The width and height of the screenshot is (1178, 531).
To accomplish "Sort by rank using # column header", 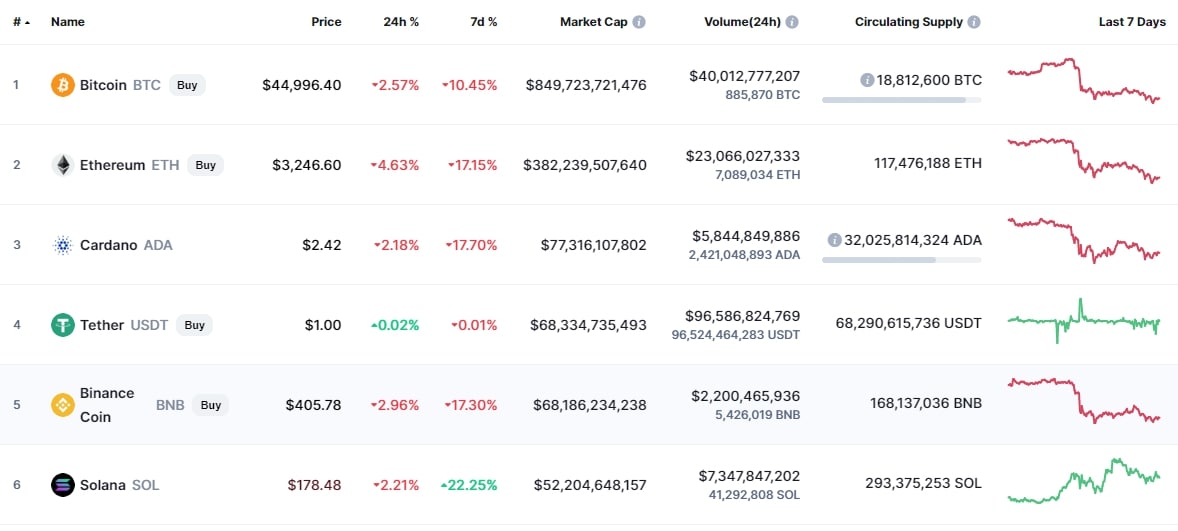I will (22, 22).
